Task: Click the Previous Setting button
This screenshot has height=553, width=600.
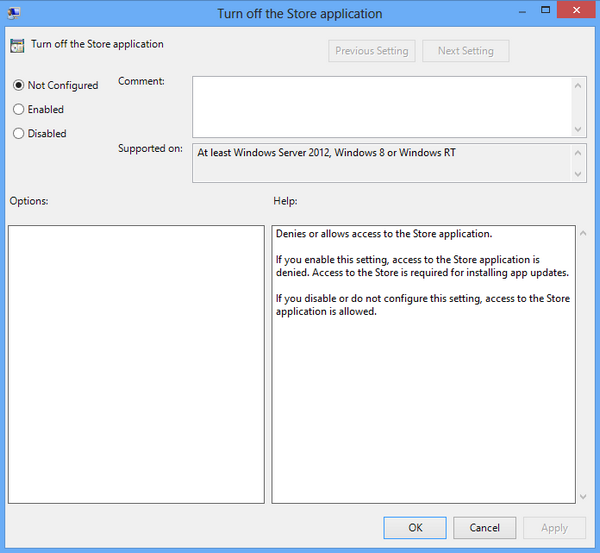Action: point(372,51)
